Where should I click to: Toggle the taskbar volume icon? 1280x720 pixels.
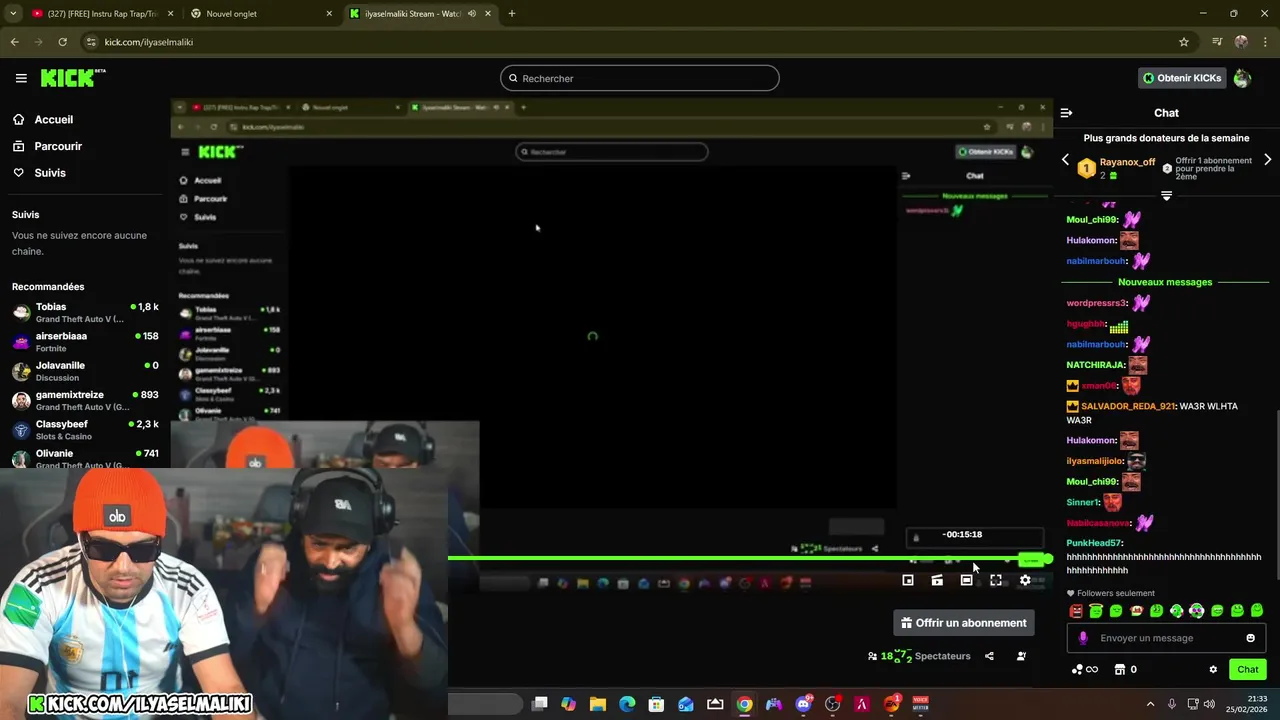pyautogui.click(x=1208, y=704)
